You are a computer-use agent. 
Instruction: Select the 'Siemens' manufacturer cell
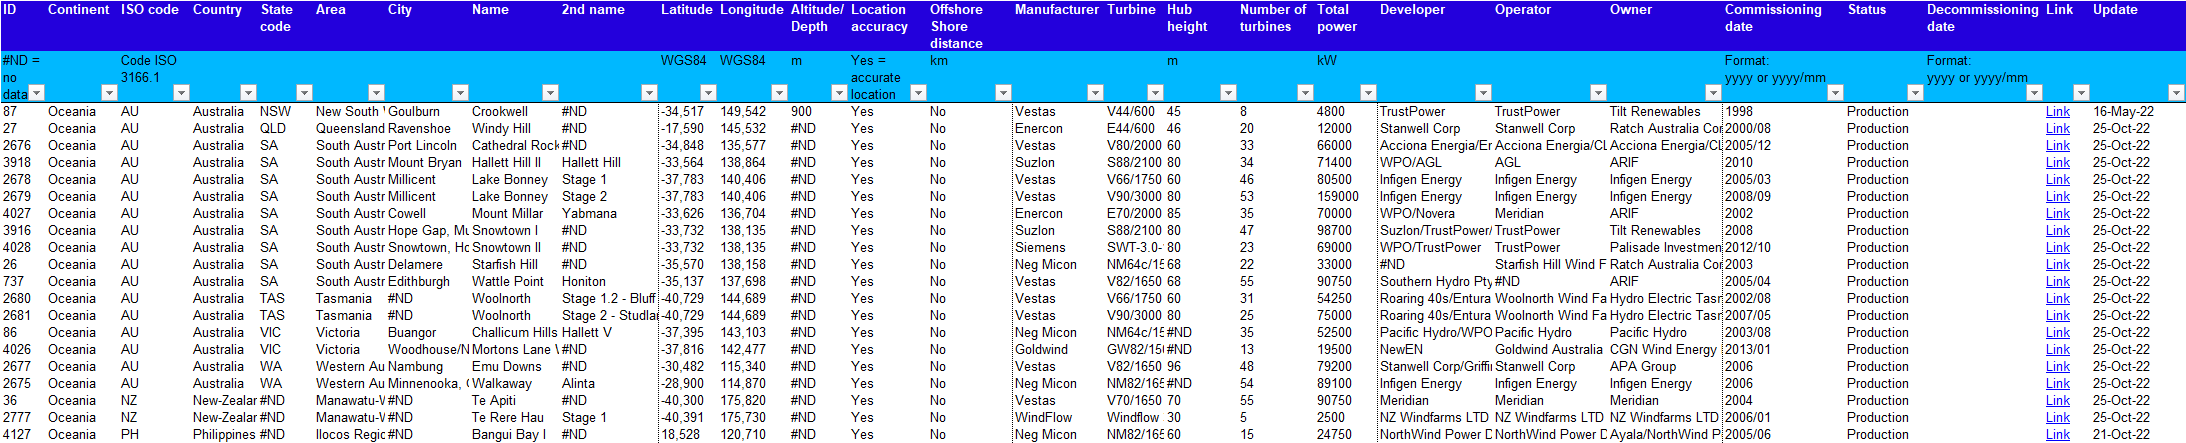(x=1058, y=248)
